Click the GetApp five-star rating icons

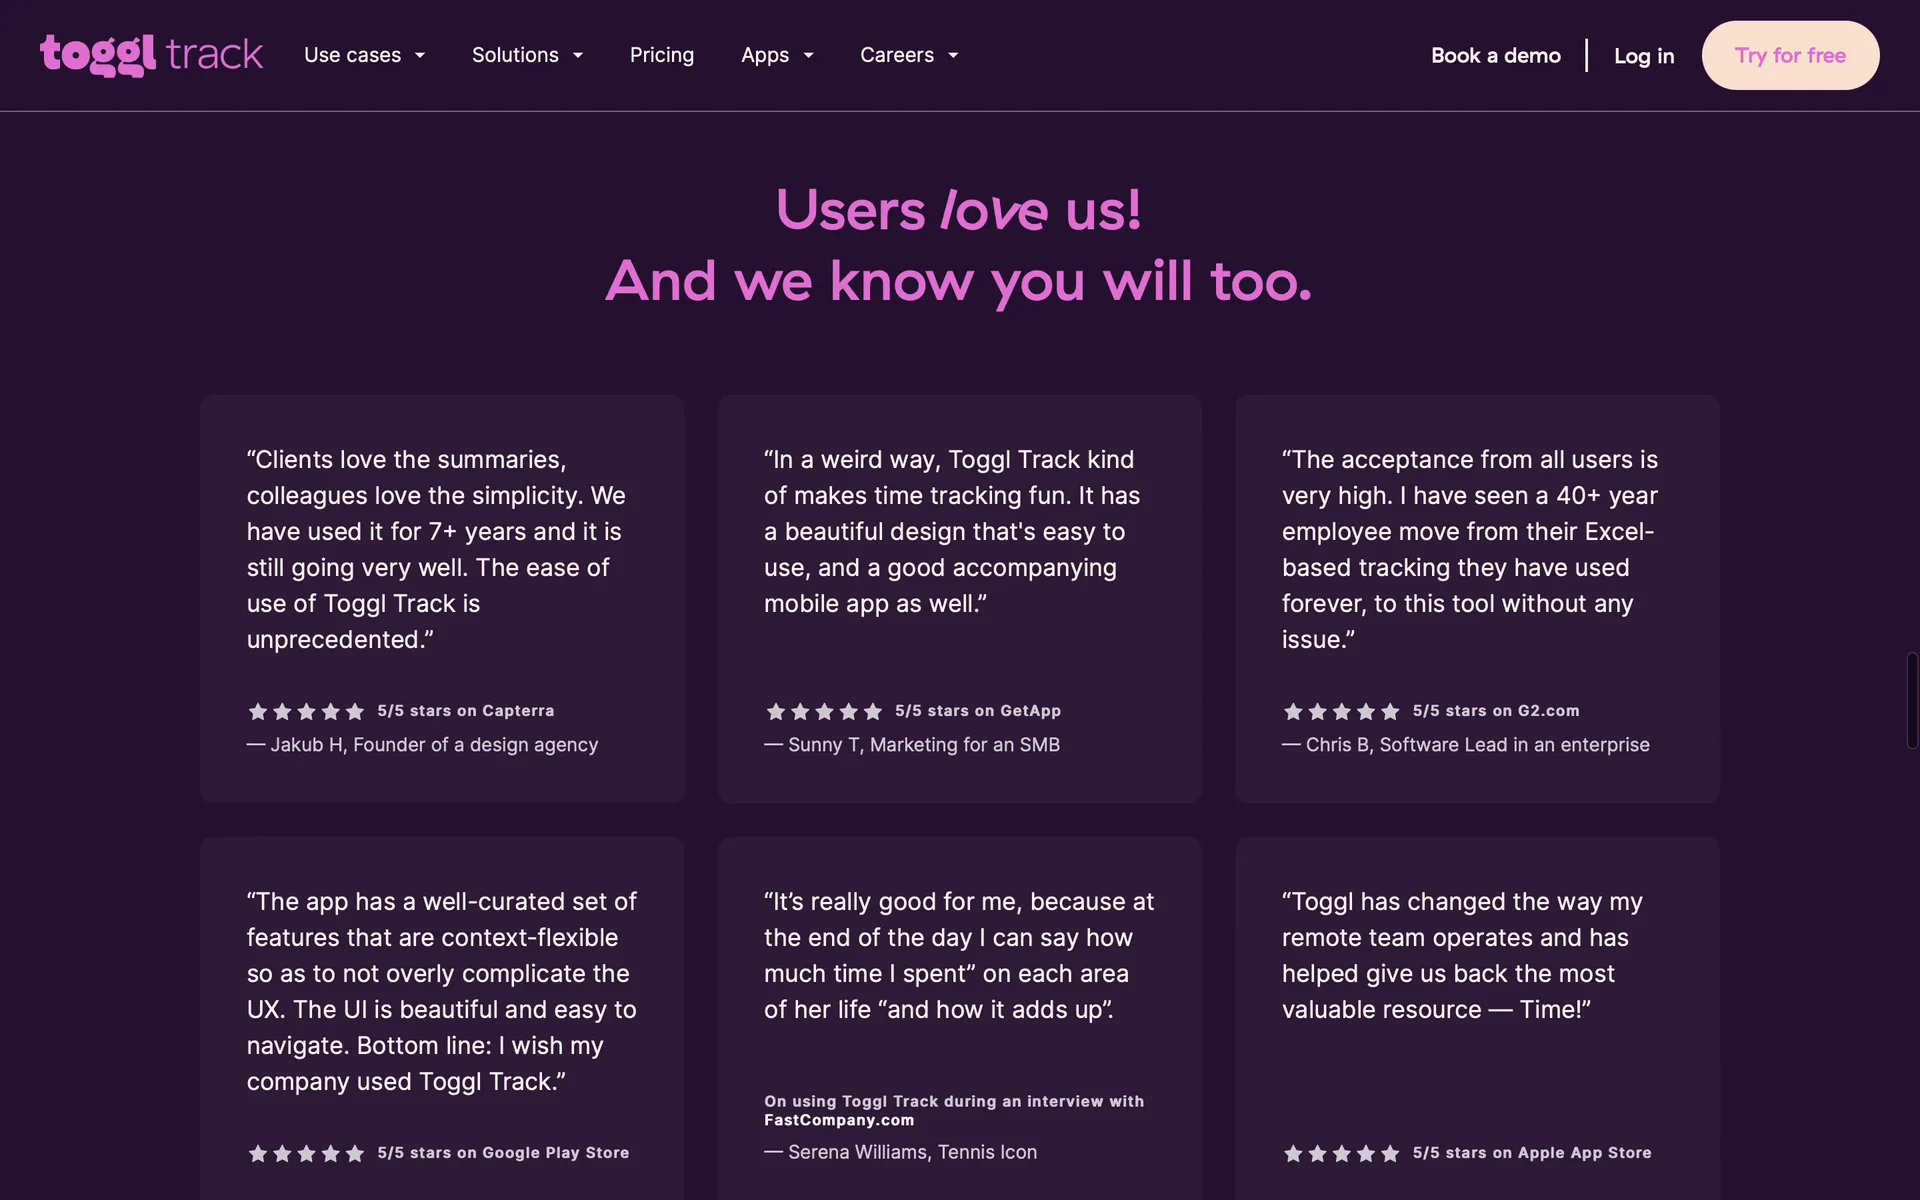point(824,712)
